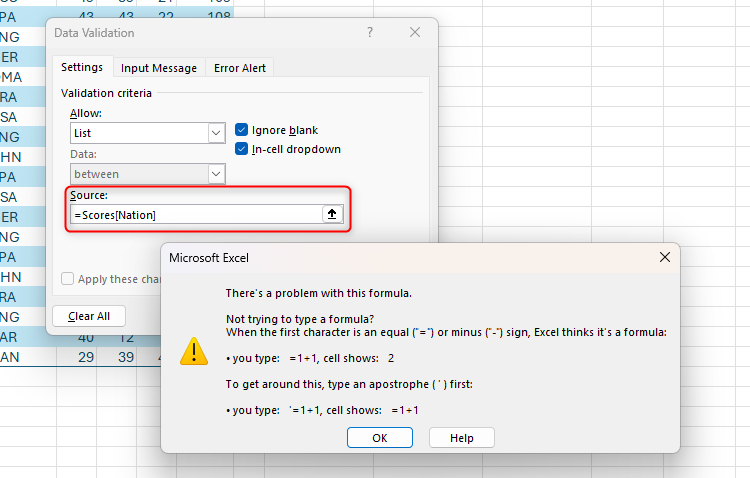
Task: Click the Data Validation dialog title bar
Action: pos(200,33)
